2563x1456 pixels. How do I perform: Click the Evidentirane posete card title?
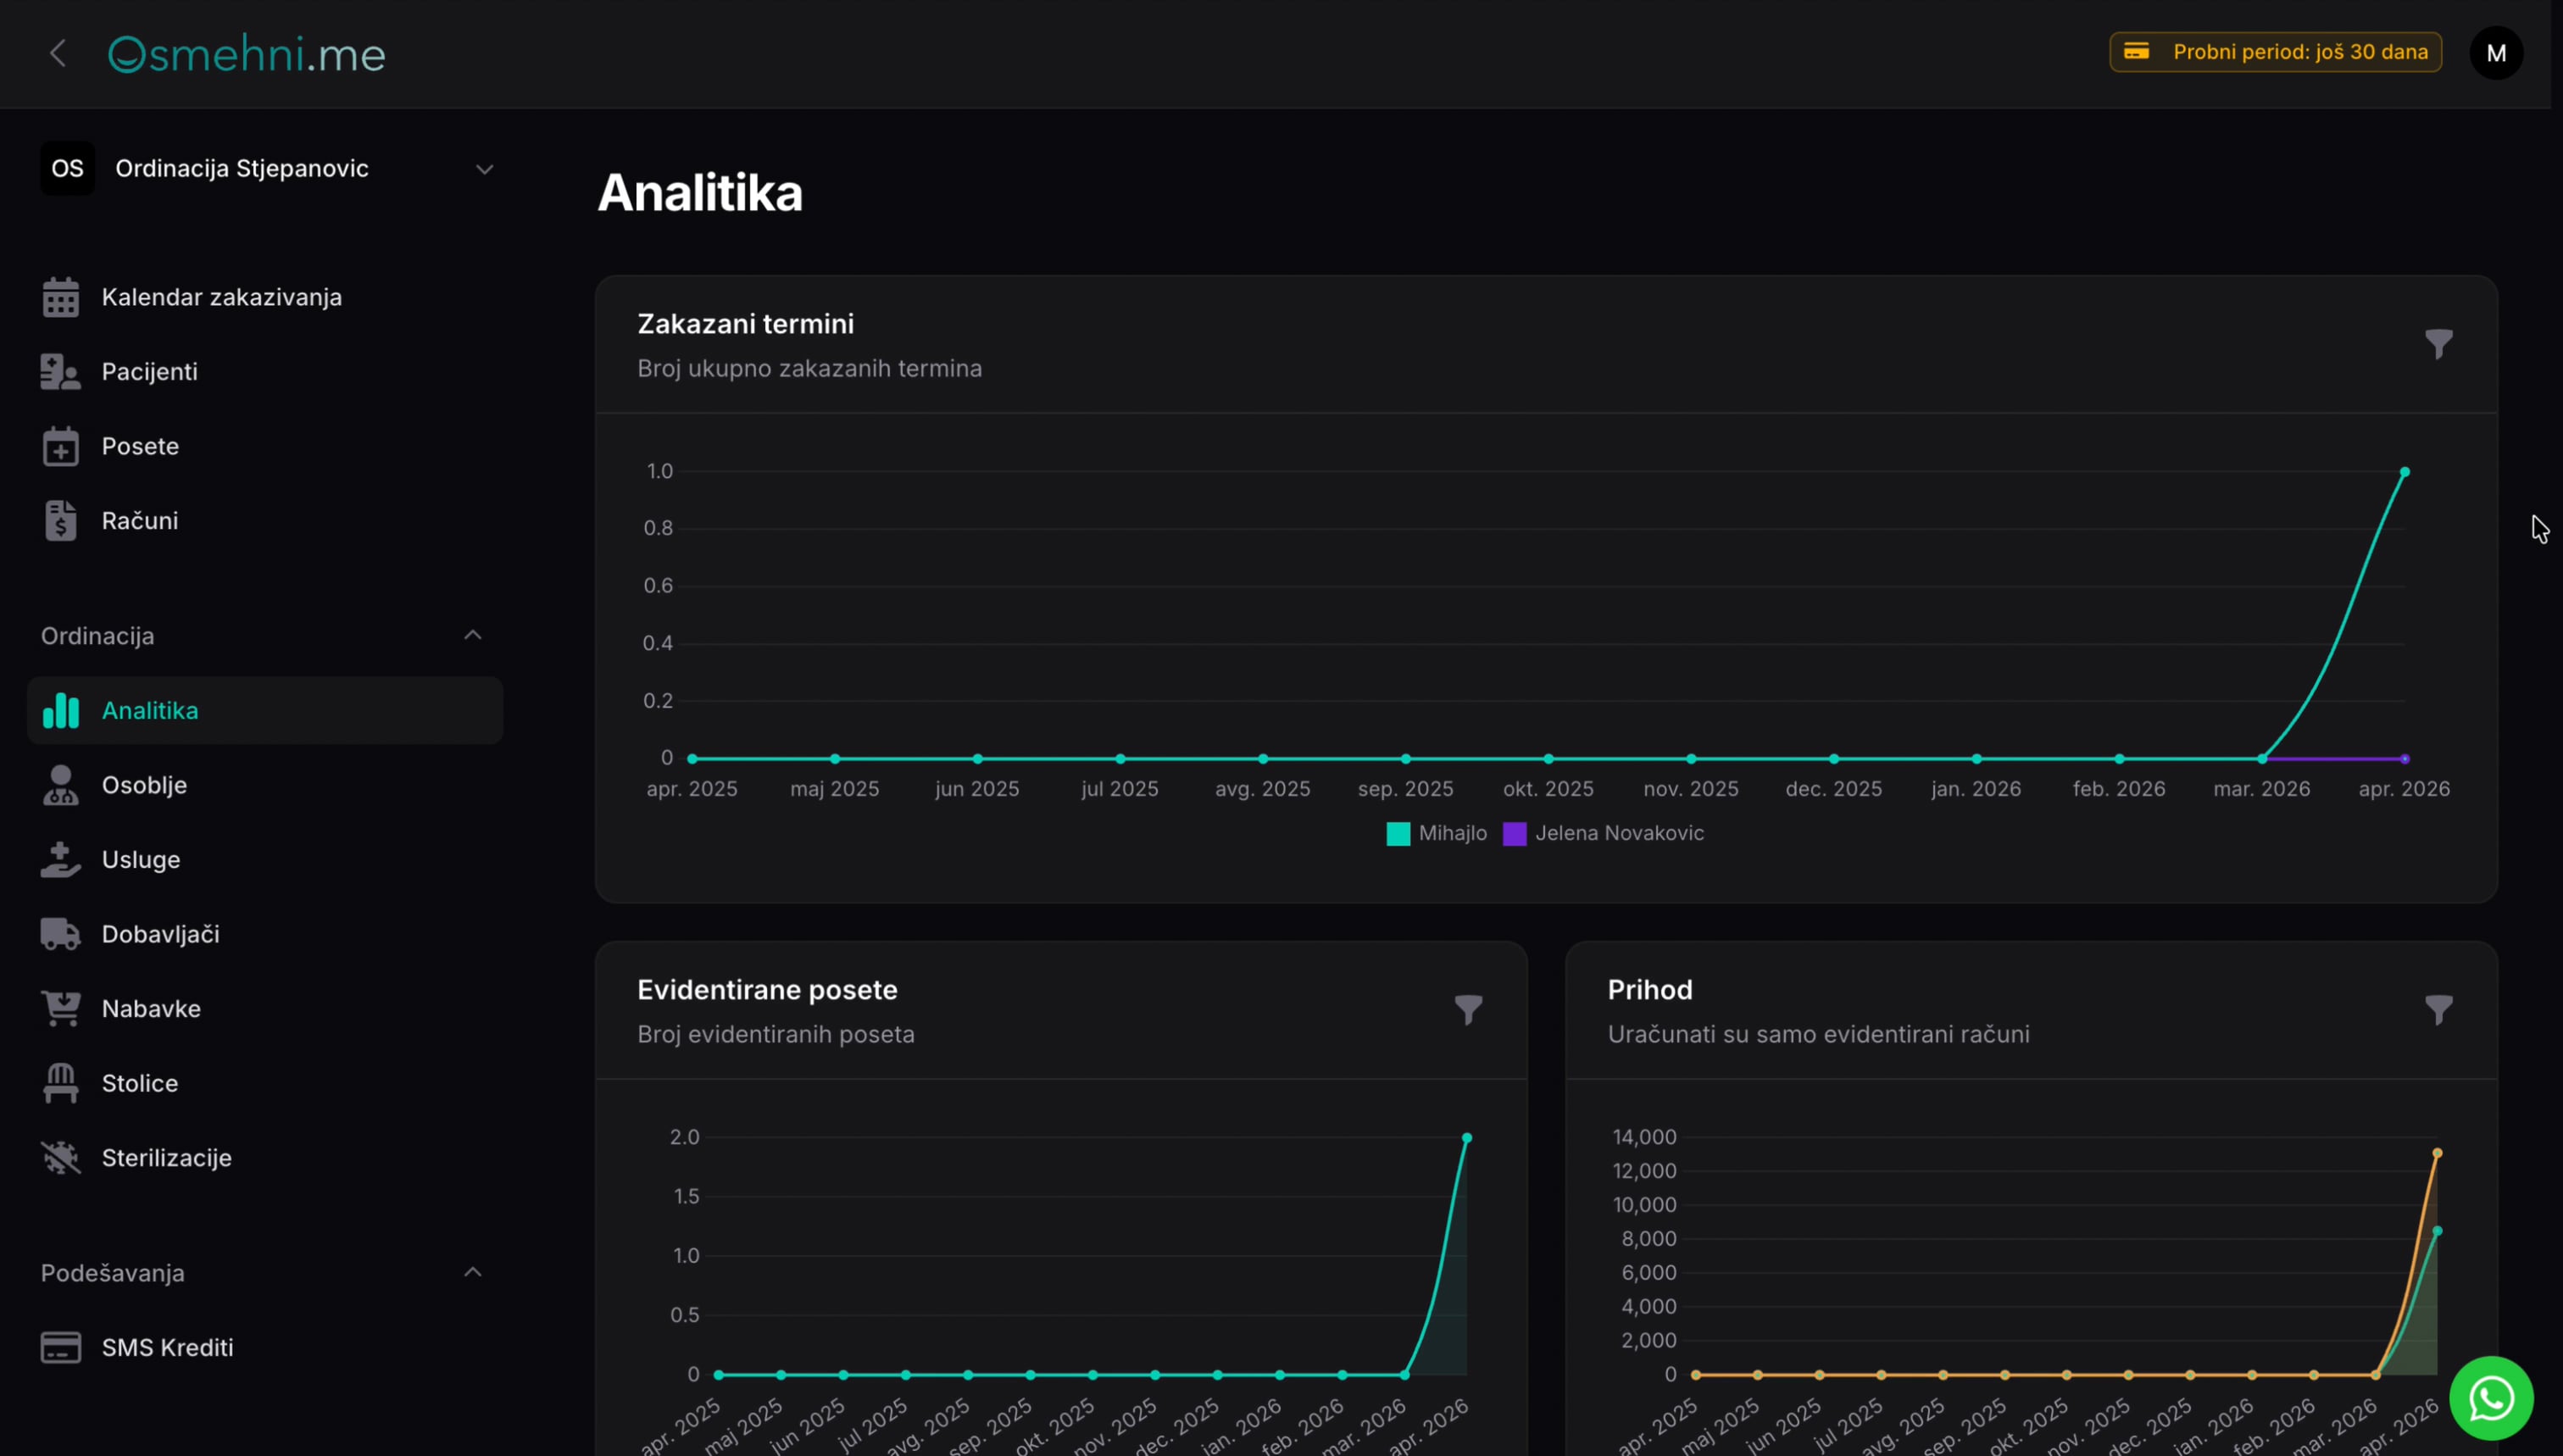[768, 990]
